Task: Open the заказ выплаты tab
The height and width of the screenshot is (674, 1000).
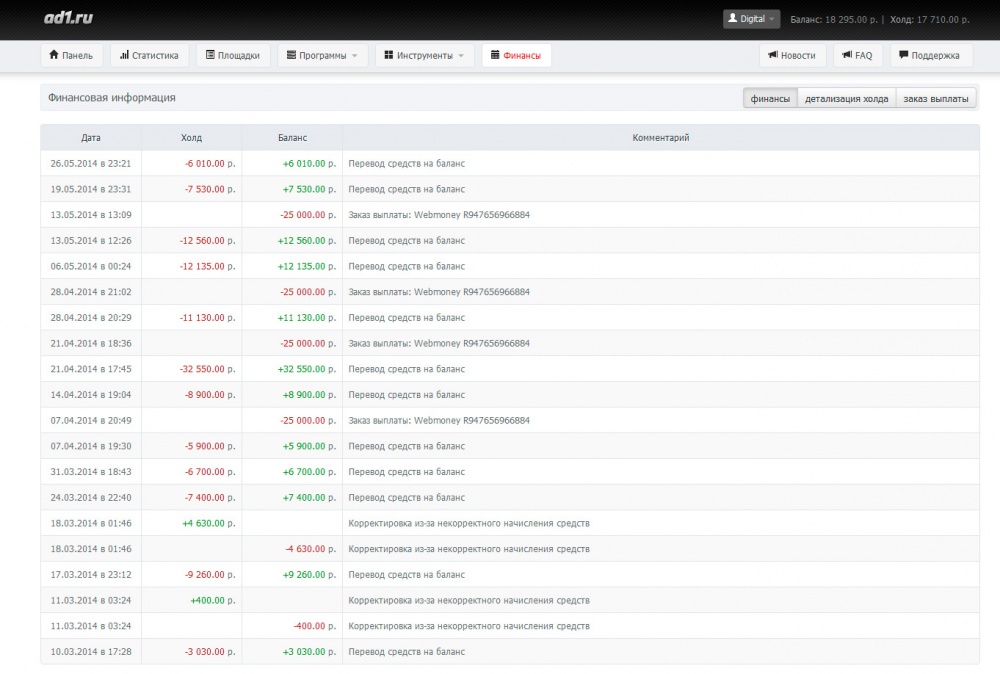Action: [x=936, y=98]
